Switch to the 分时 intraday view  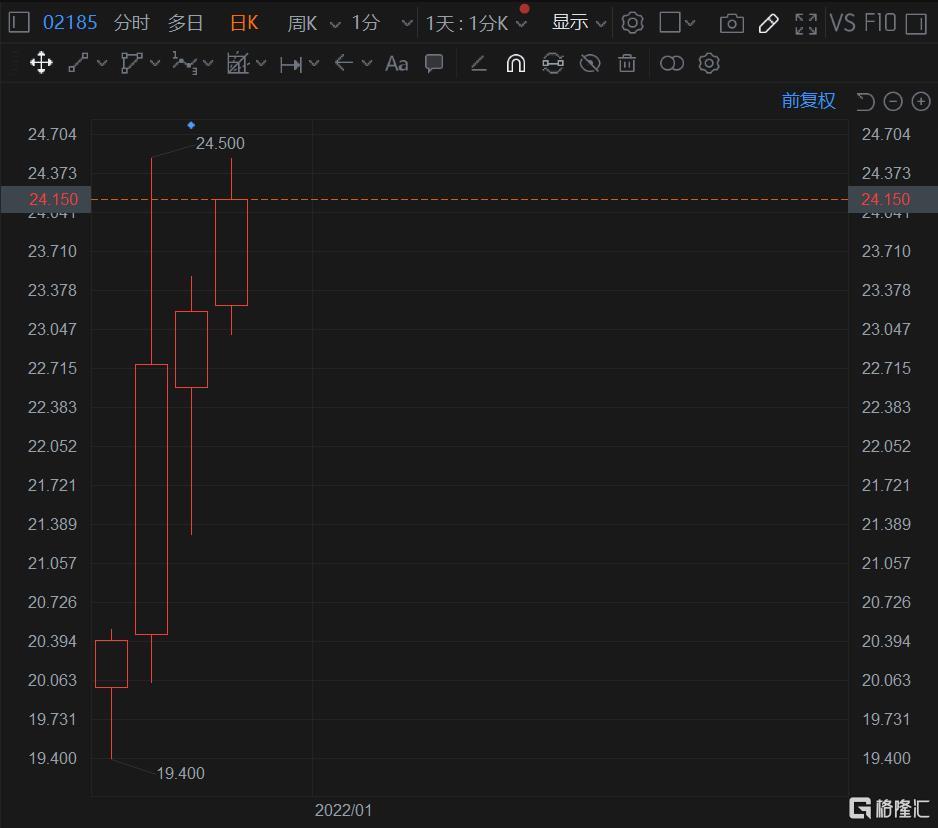128,22
